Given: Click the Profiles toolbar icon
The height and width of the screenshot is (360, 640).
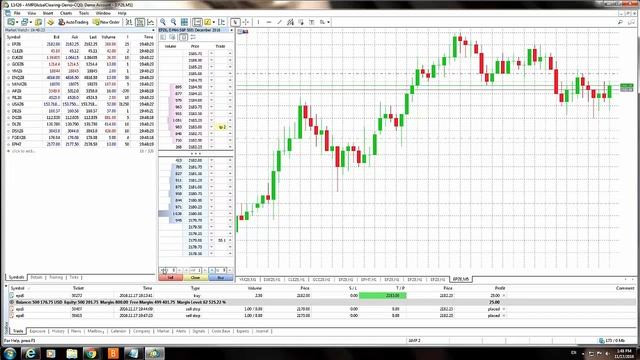Looking at the screenshot, I should pyautogui.click(x=24, y=22).
